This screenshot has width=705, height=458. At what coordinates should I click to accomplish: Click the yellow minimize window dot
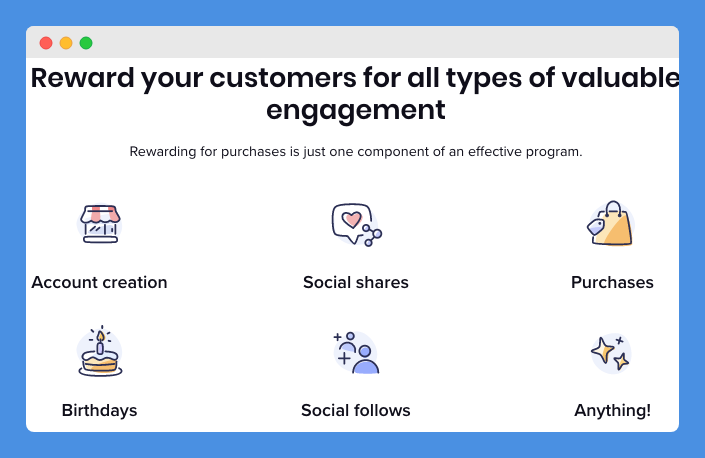click(66, 43)
